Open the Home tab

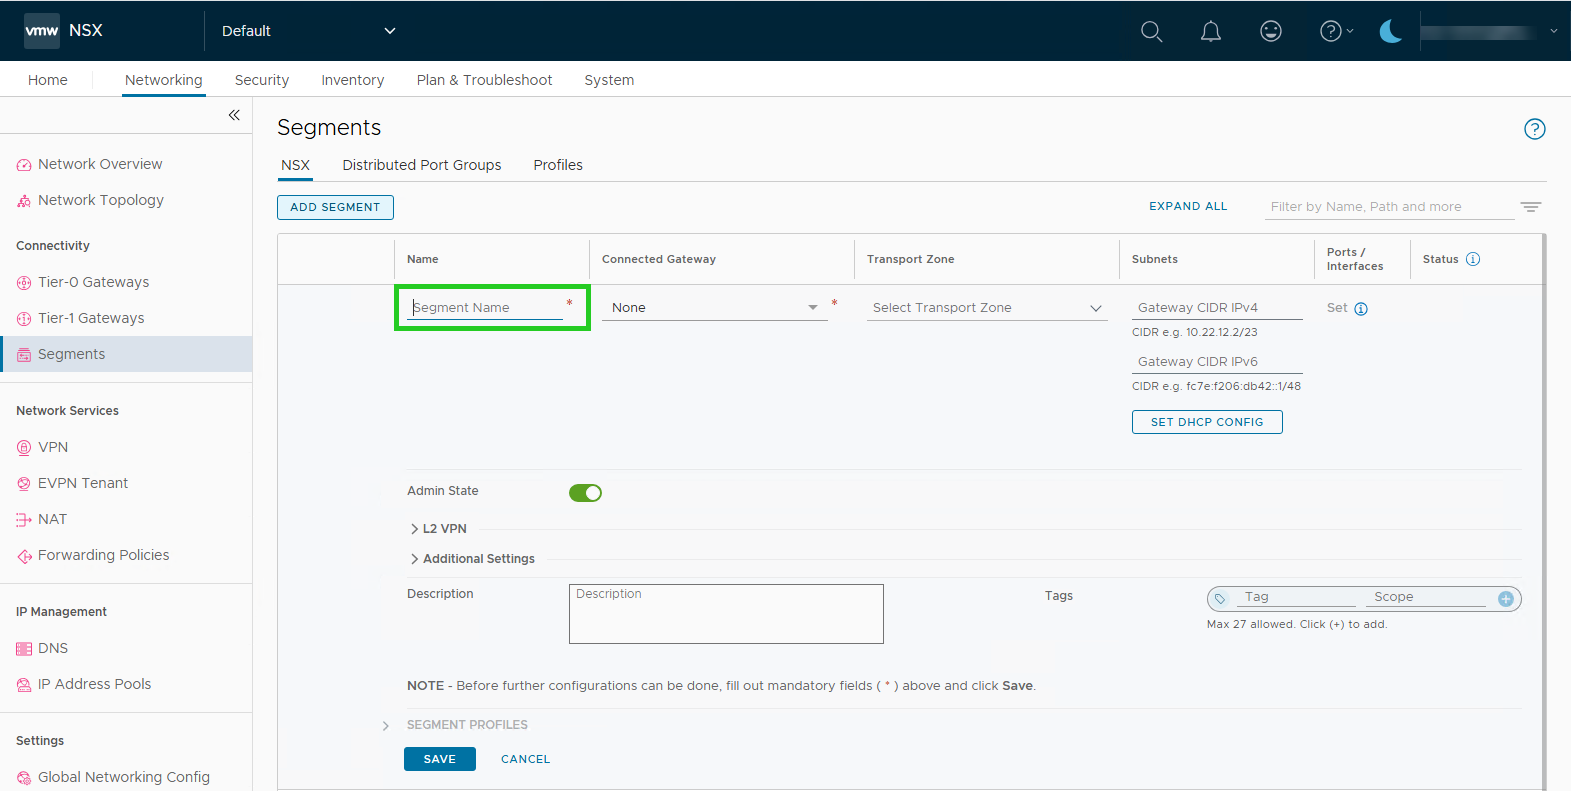(48, 80)
